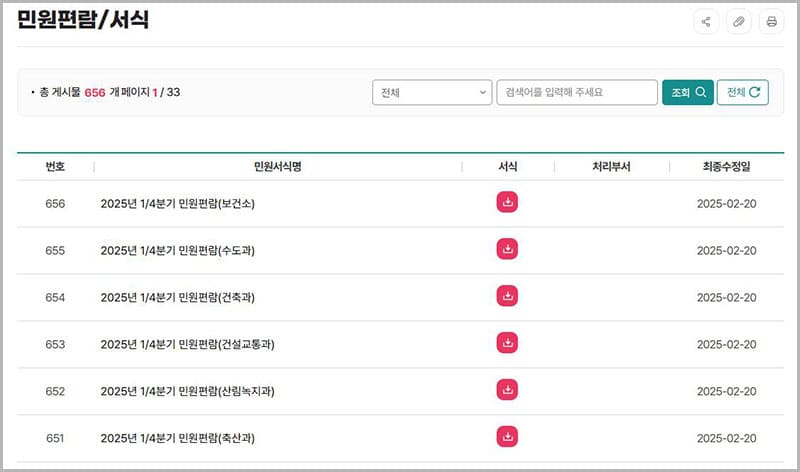This screenshot has width=800, height=472.
Task: Click the 최종수정일 column header
Action: coord(726,167)
